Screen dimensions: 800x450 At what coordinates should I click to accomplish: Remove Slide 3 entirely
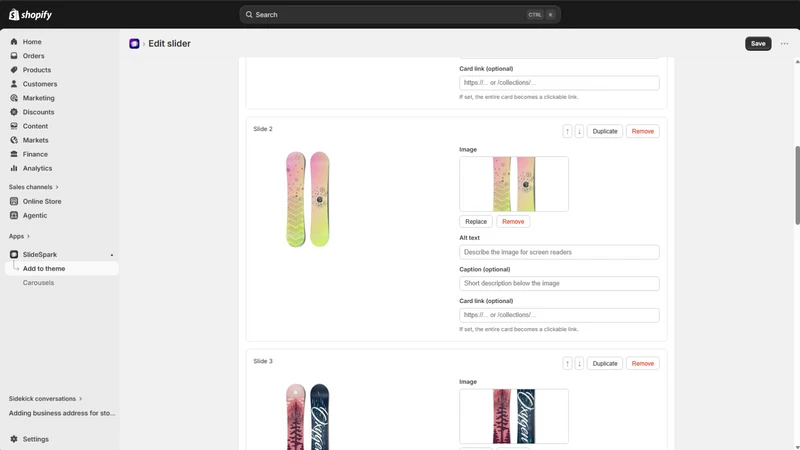click(642, 363)
